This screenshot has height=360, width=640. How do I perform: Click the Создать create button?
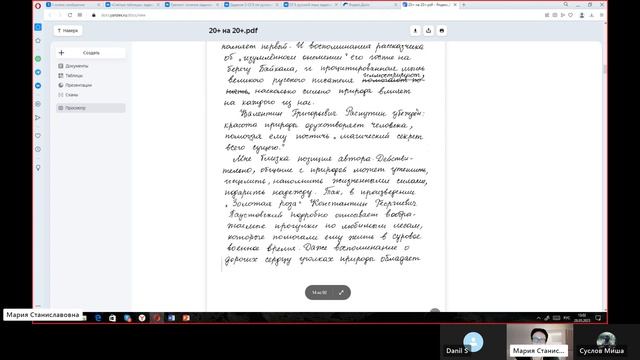click(91, 53)
